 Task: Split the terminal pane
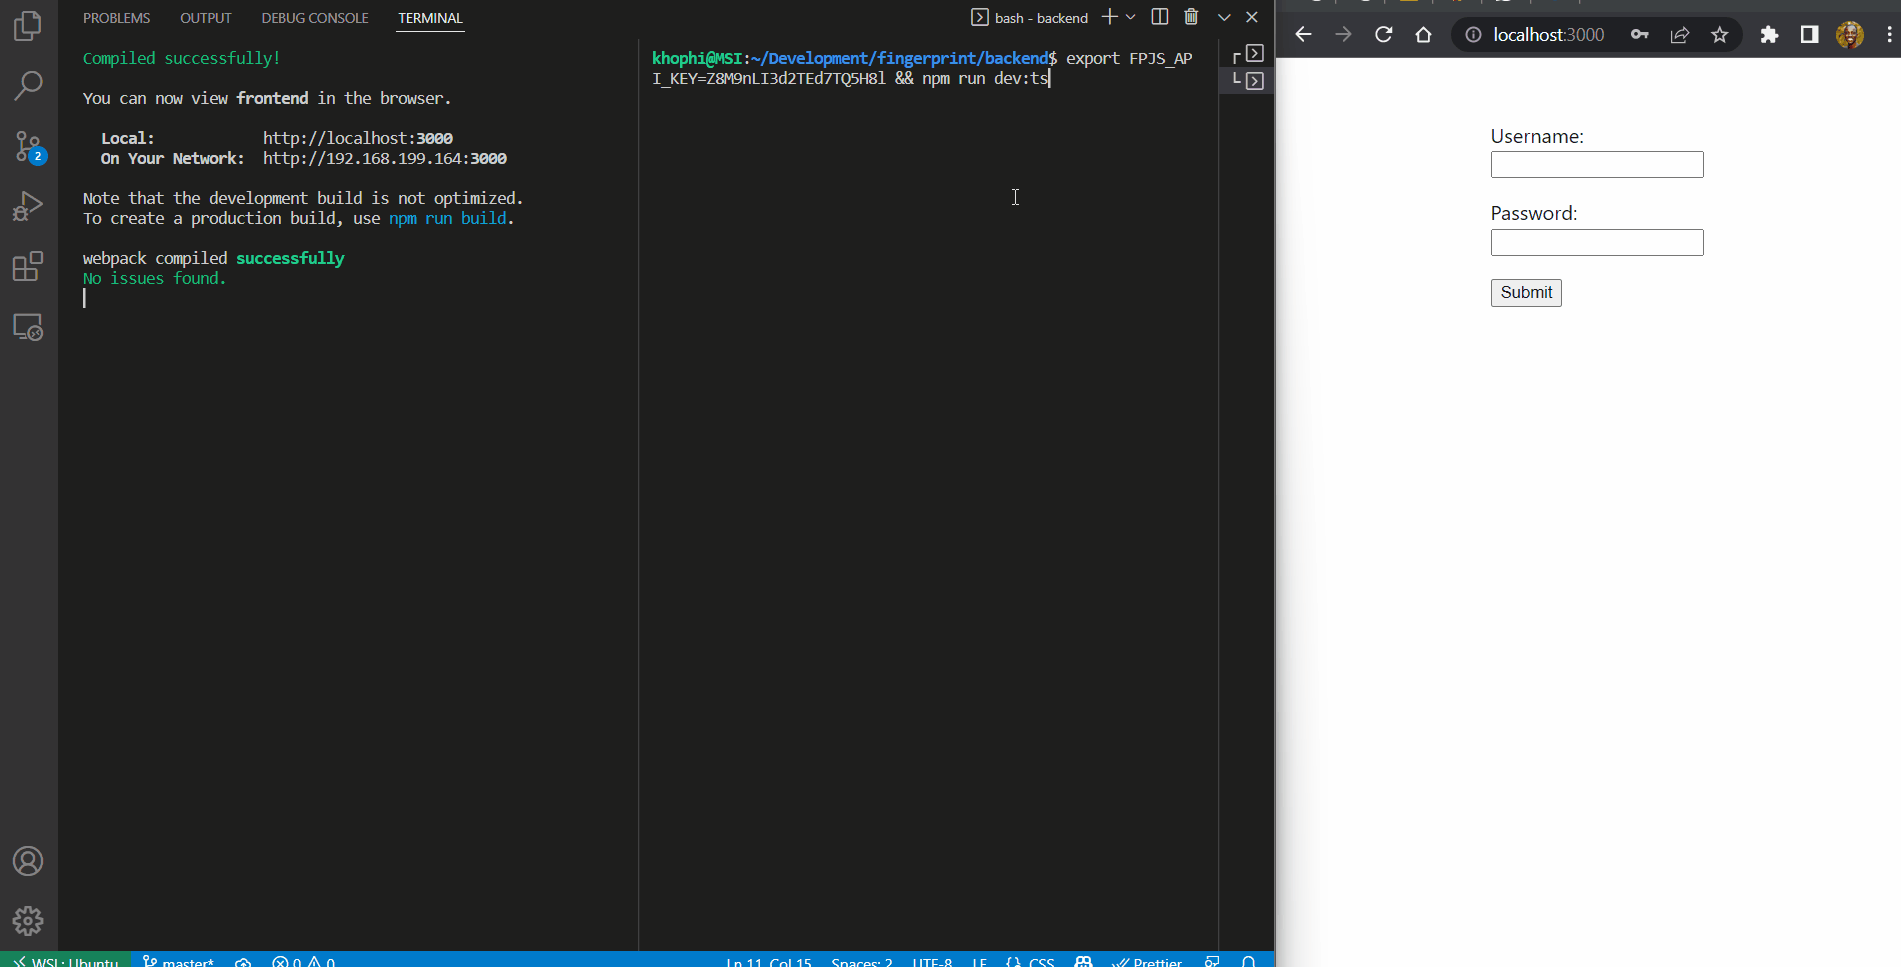(1160, 17)
